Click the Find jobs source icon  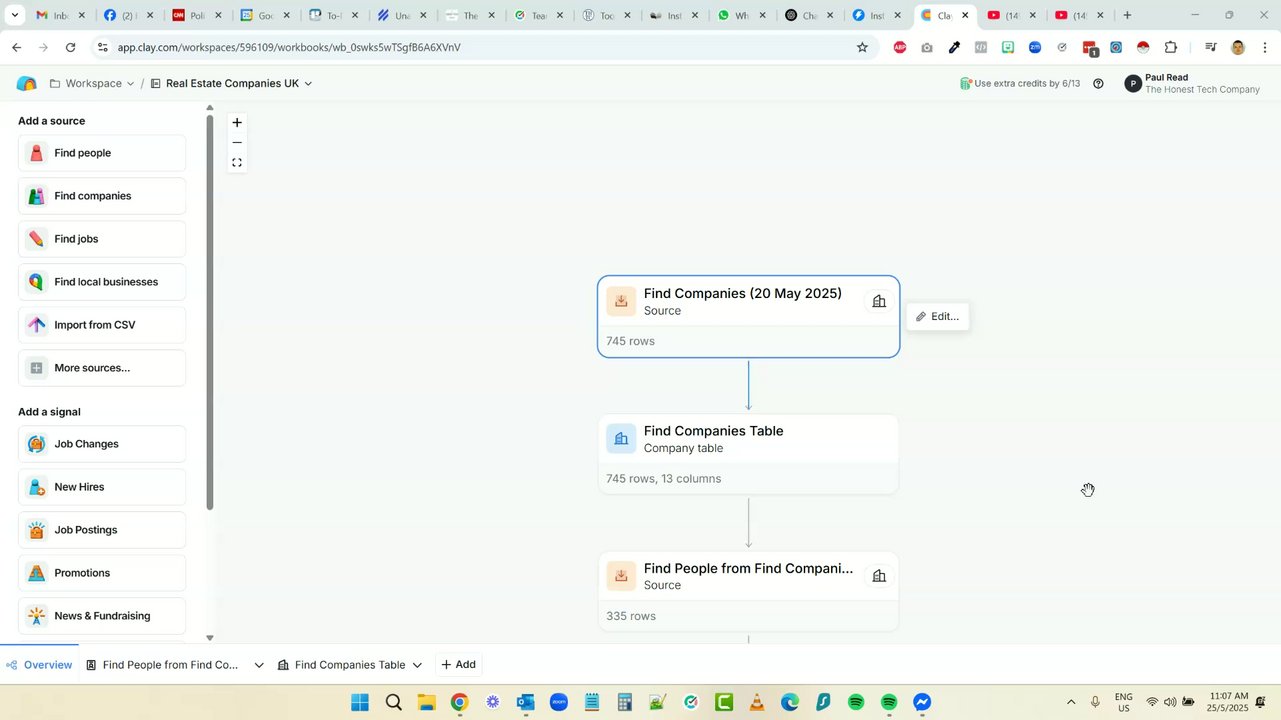coord(36,239)
